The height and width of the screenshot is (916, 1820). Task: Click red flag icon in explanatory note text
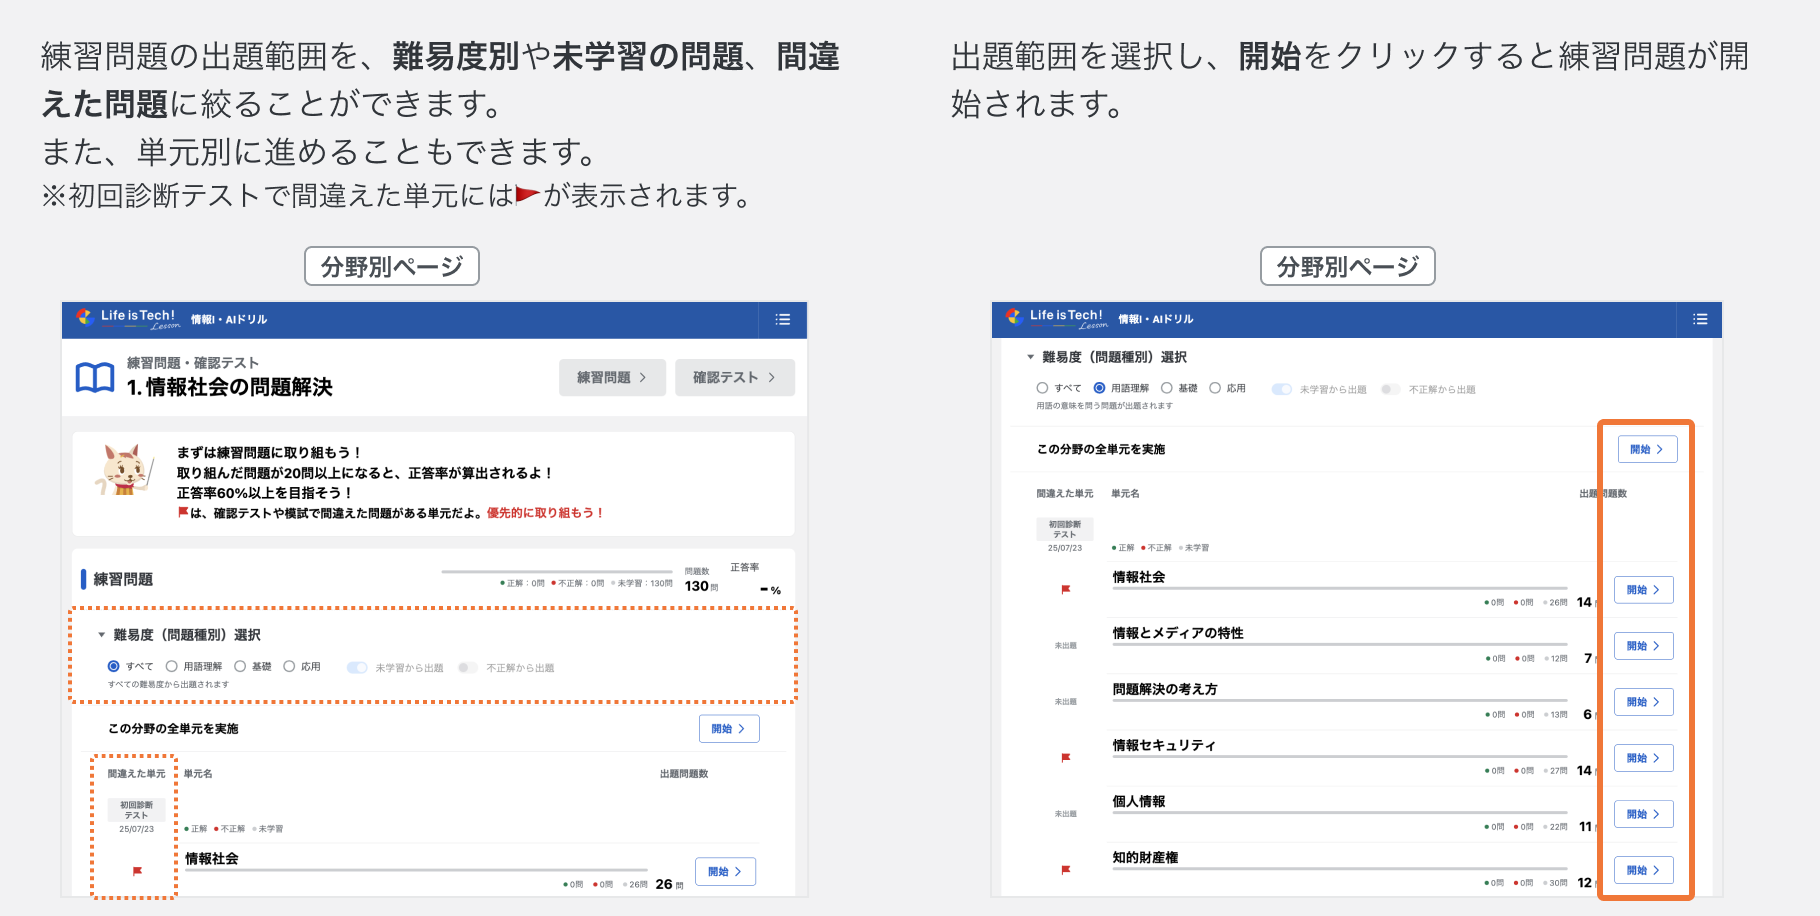pyautogui.click(x=527, y=195)
